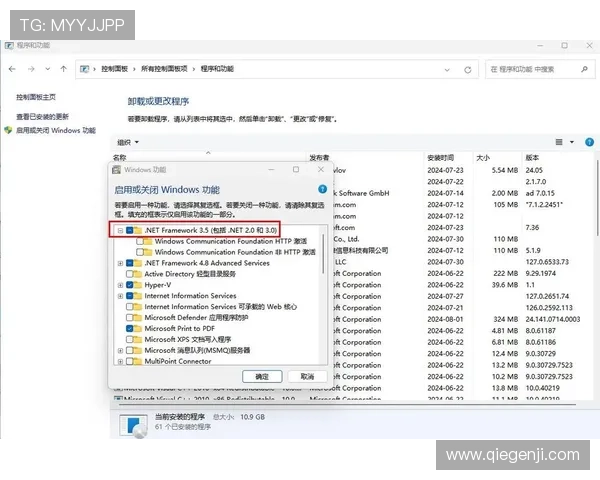
Task: Check Microsoft XPS 文档写入程序
Action: click(129, 340)
